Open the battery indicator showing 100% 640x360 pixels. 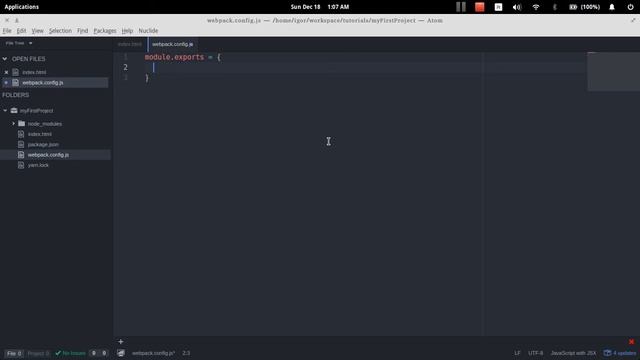click(x=584, y=7)
